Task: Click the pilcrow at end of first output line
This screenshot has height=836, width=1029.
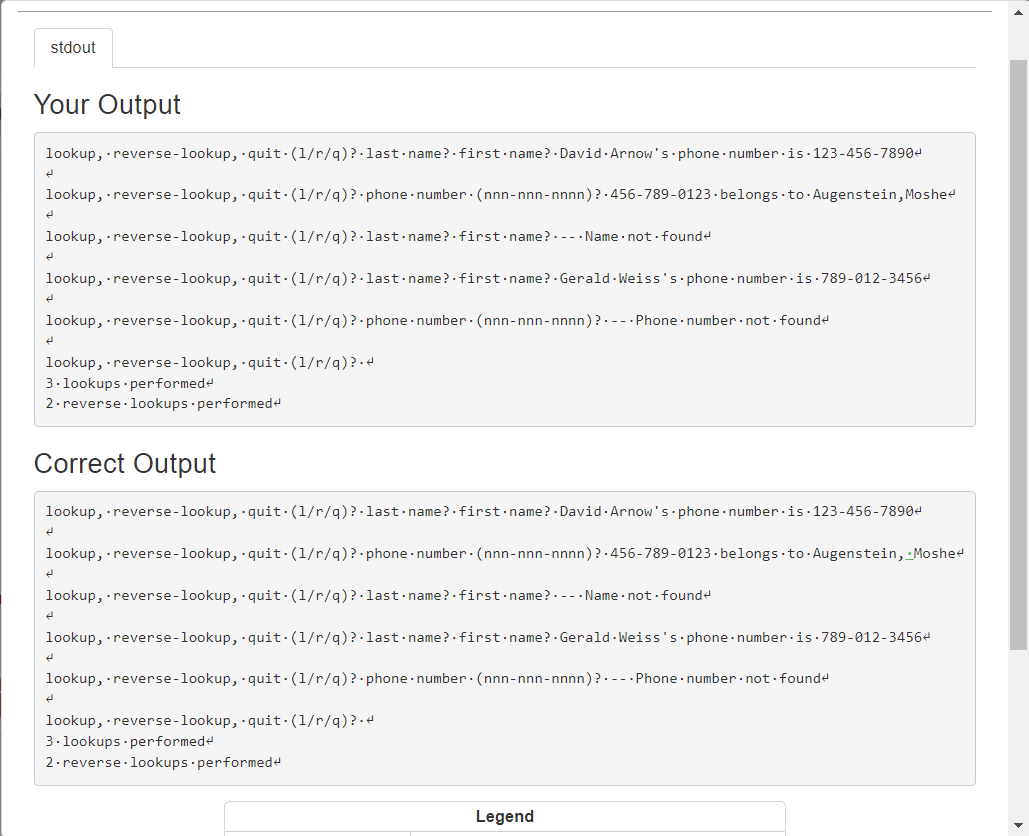Action: click(x=917, y=152)
